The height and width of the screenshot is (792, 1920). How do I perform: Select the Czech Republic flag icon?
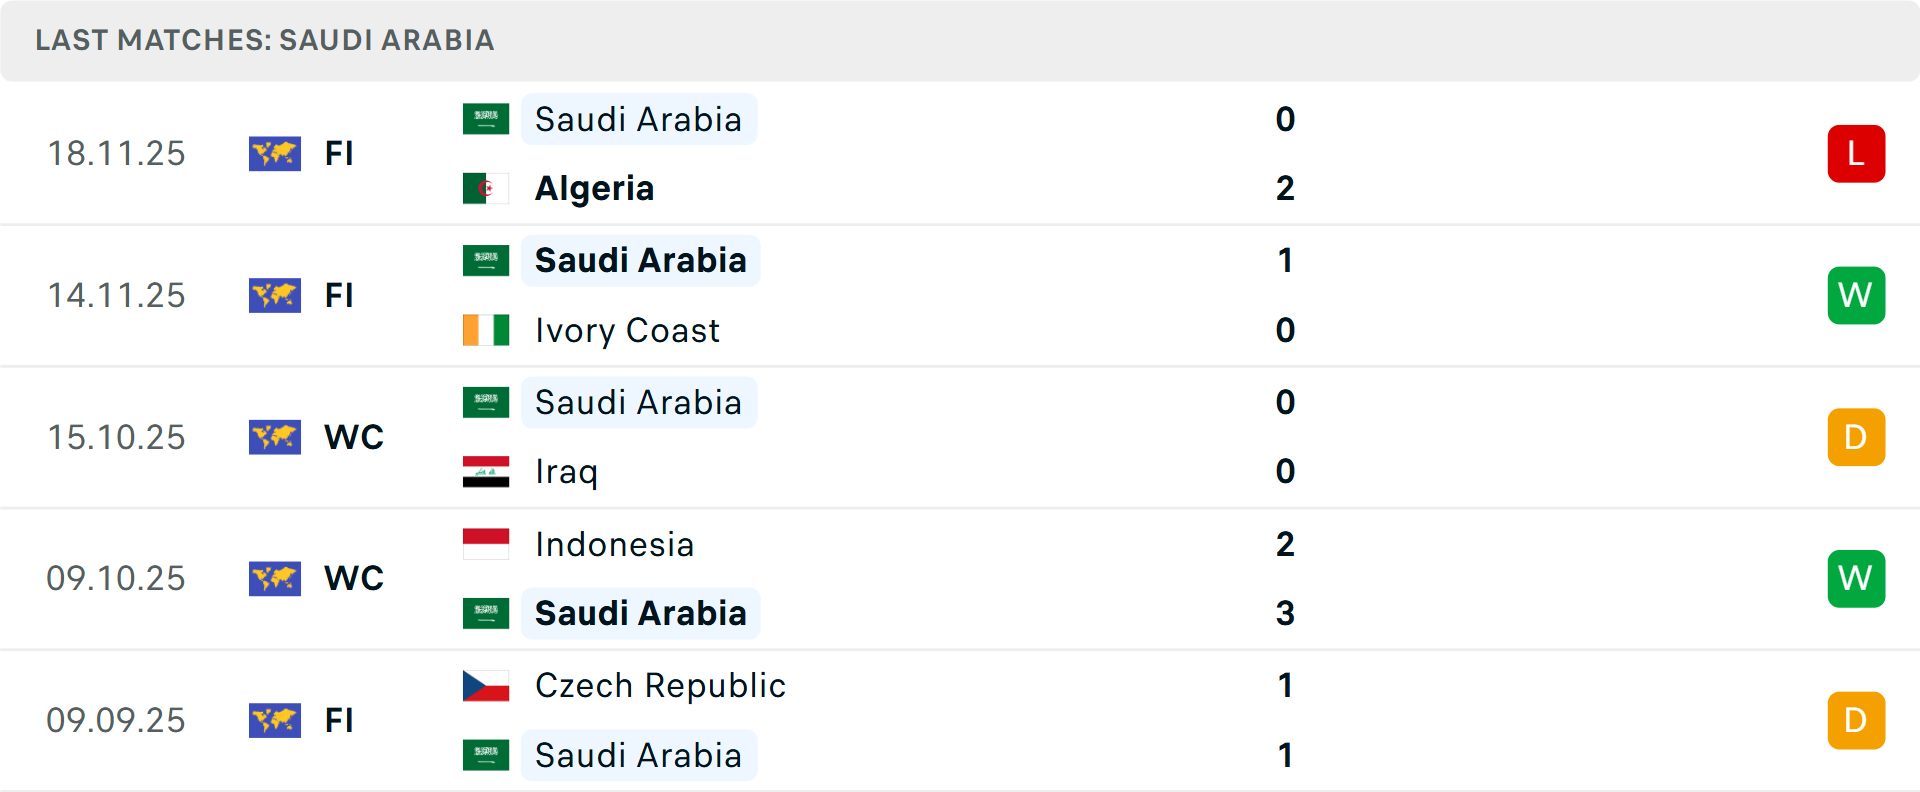click(x=486, y=686)
